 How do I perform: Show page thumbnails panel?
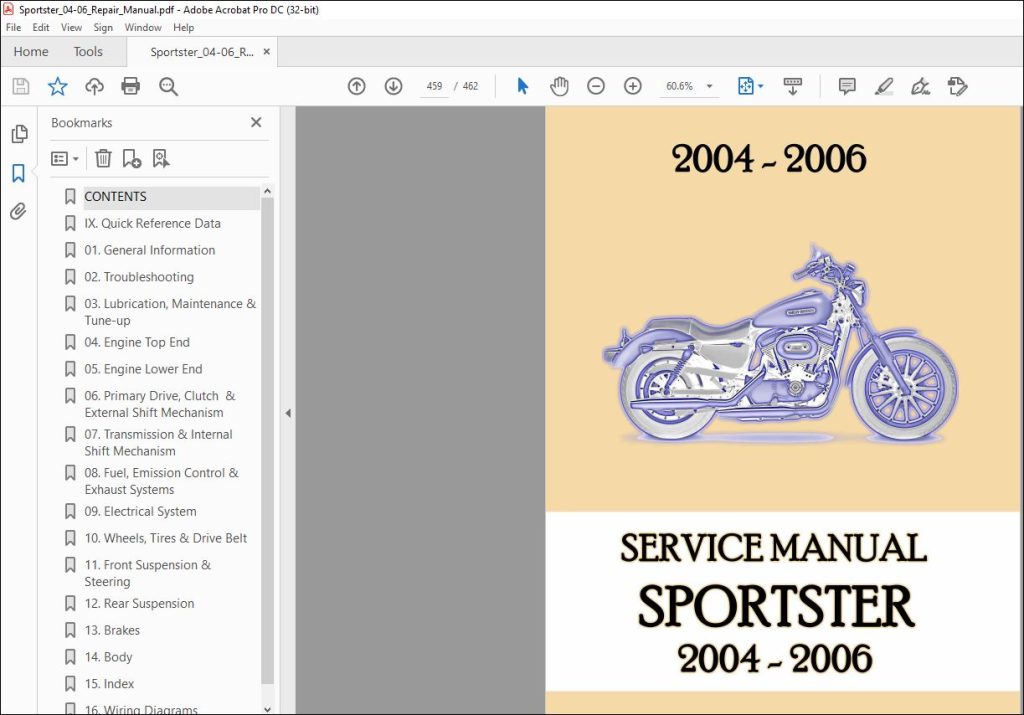(19, 134)
